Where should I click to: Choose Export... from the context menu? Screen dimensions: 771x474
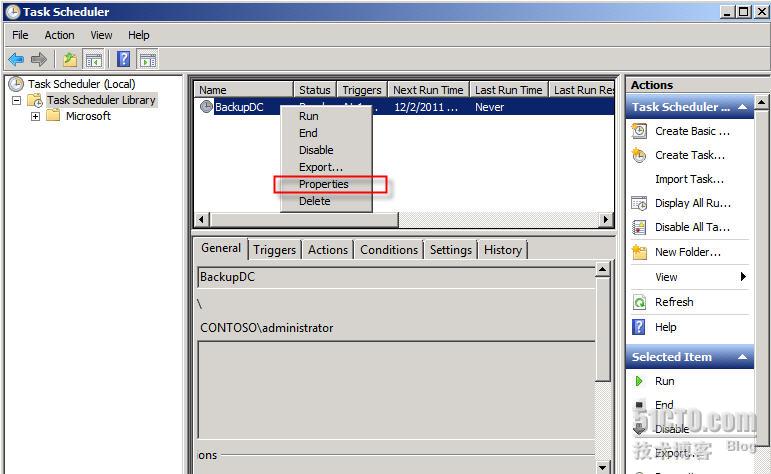tap(326, 167)
